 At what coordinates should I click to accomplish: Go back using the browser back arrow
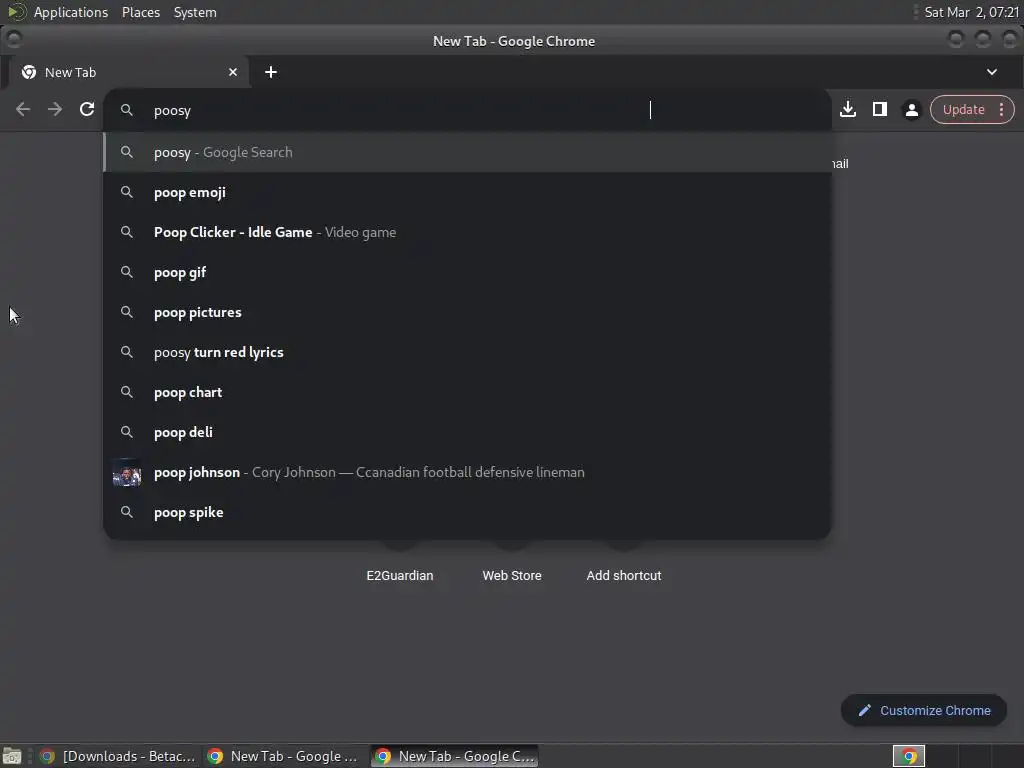[23, 109]
